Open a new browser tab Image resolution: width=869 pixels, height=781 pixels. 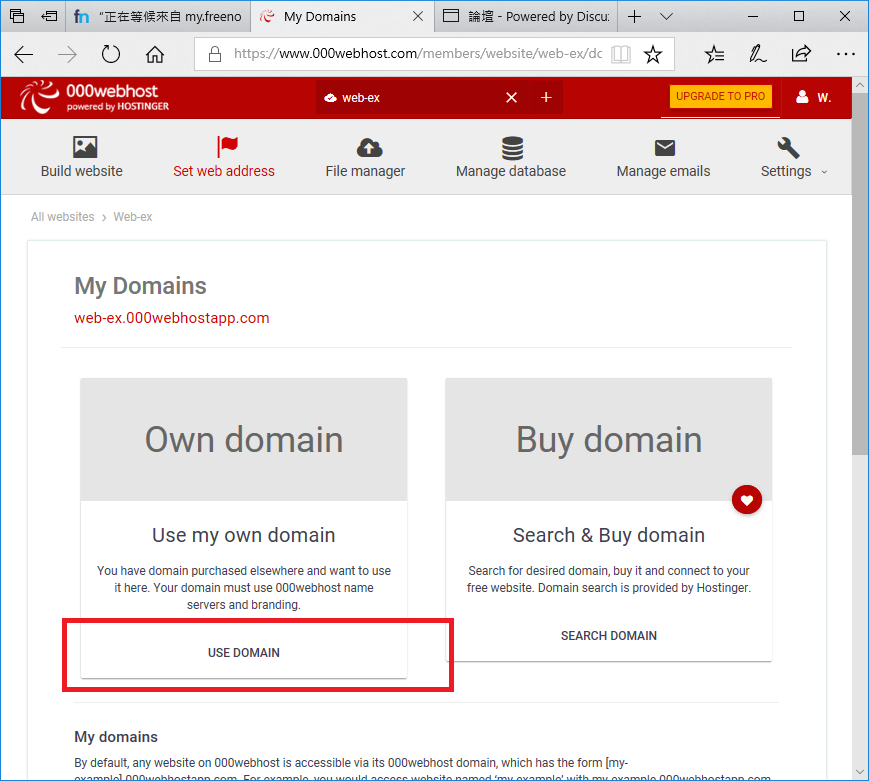click(x=635, y=17)
